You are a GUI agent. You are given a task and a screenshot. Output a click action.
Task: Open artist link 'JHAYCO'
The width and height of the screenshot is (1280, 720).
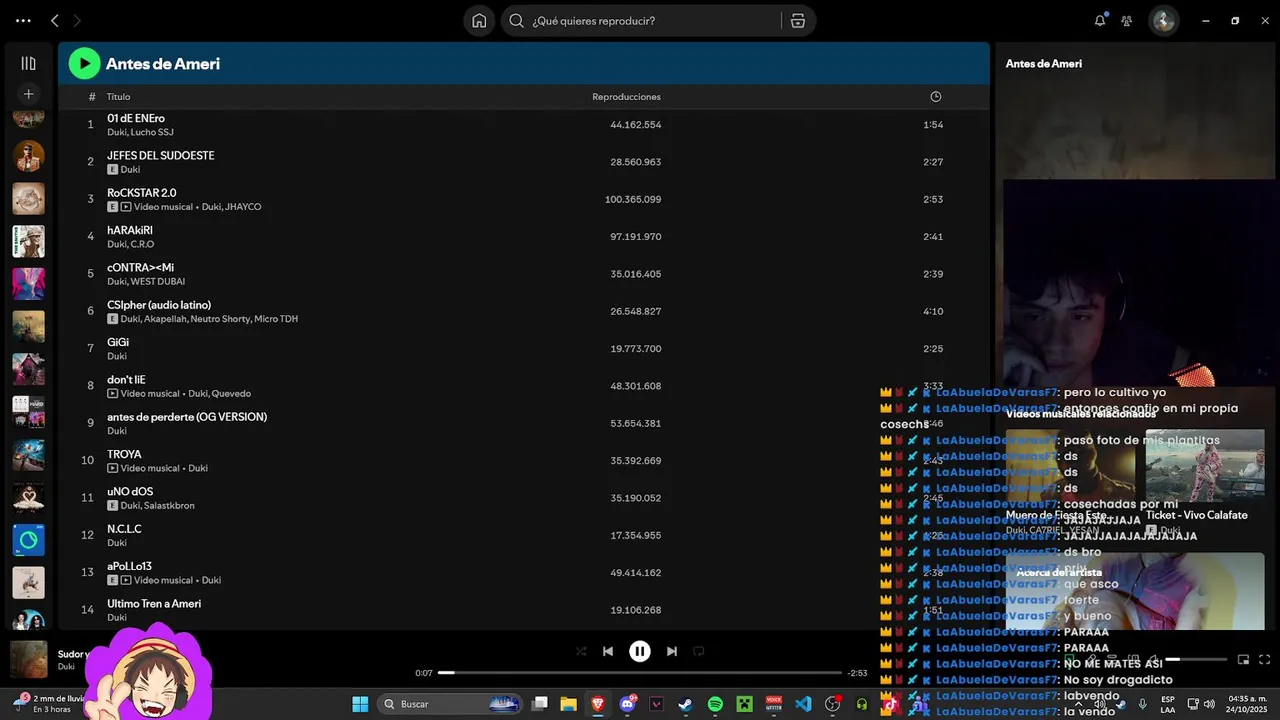pos(243,207)
